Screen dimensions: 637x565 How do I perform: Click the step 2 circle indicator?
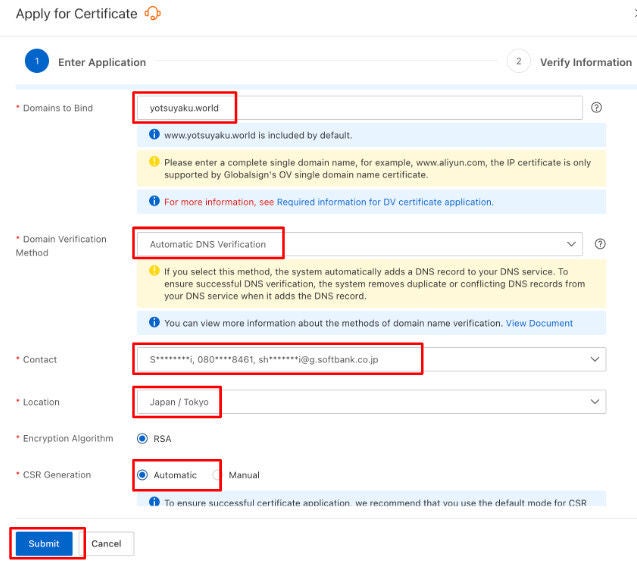[518, 62]
